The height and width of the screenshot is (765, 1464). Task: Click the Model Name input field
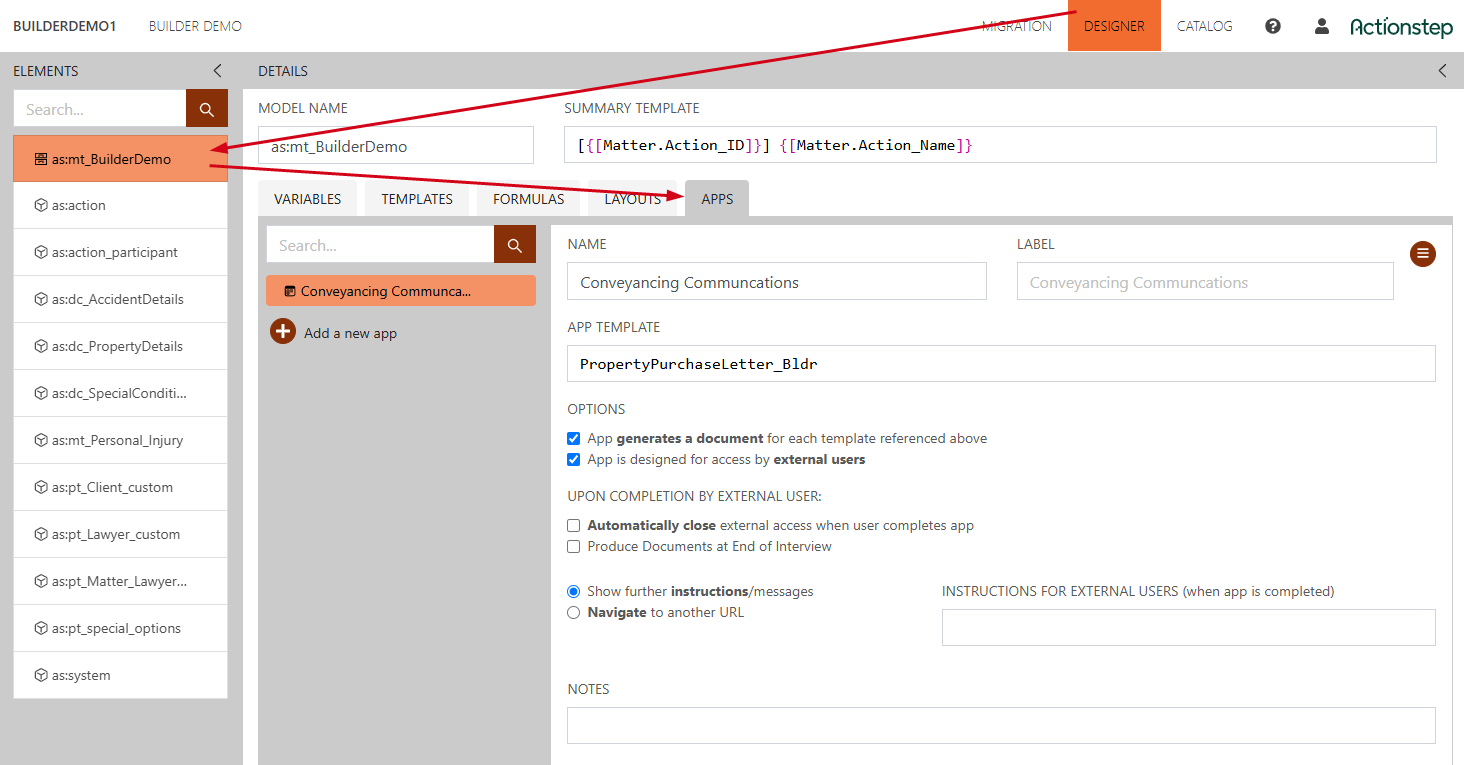[x=396, y=145]
